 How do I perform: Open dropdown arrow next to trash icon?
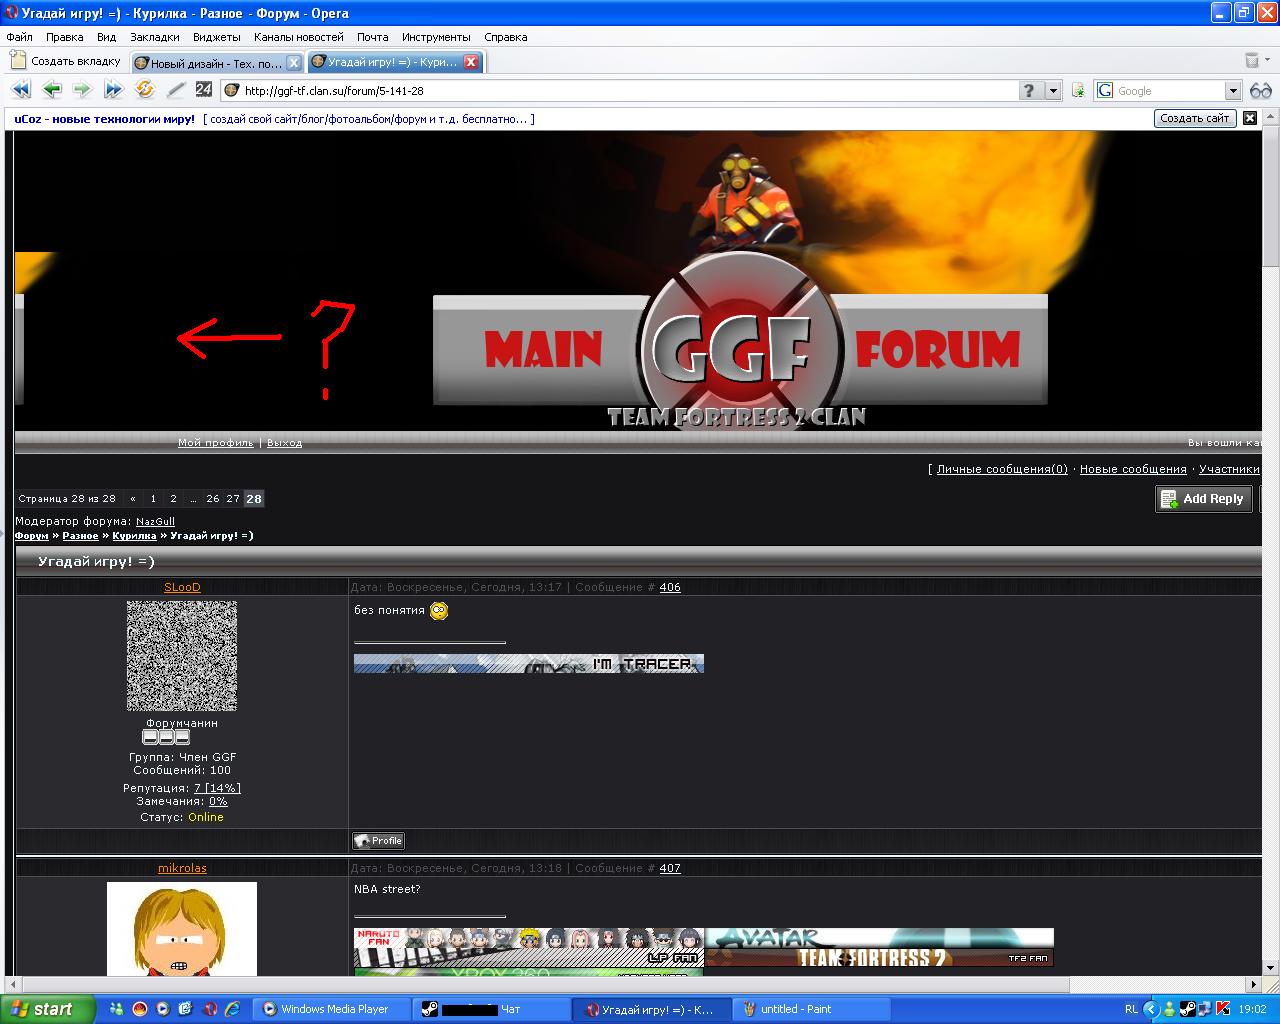[x=1266, y=61]
